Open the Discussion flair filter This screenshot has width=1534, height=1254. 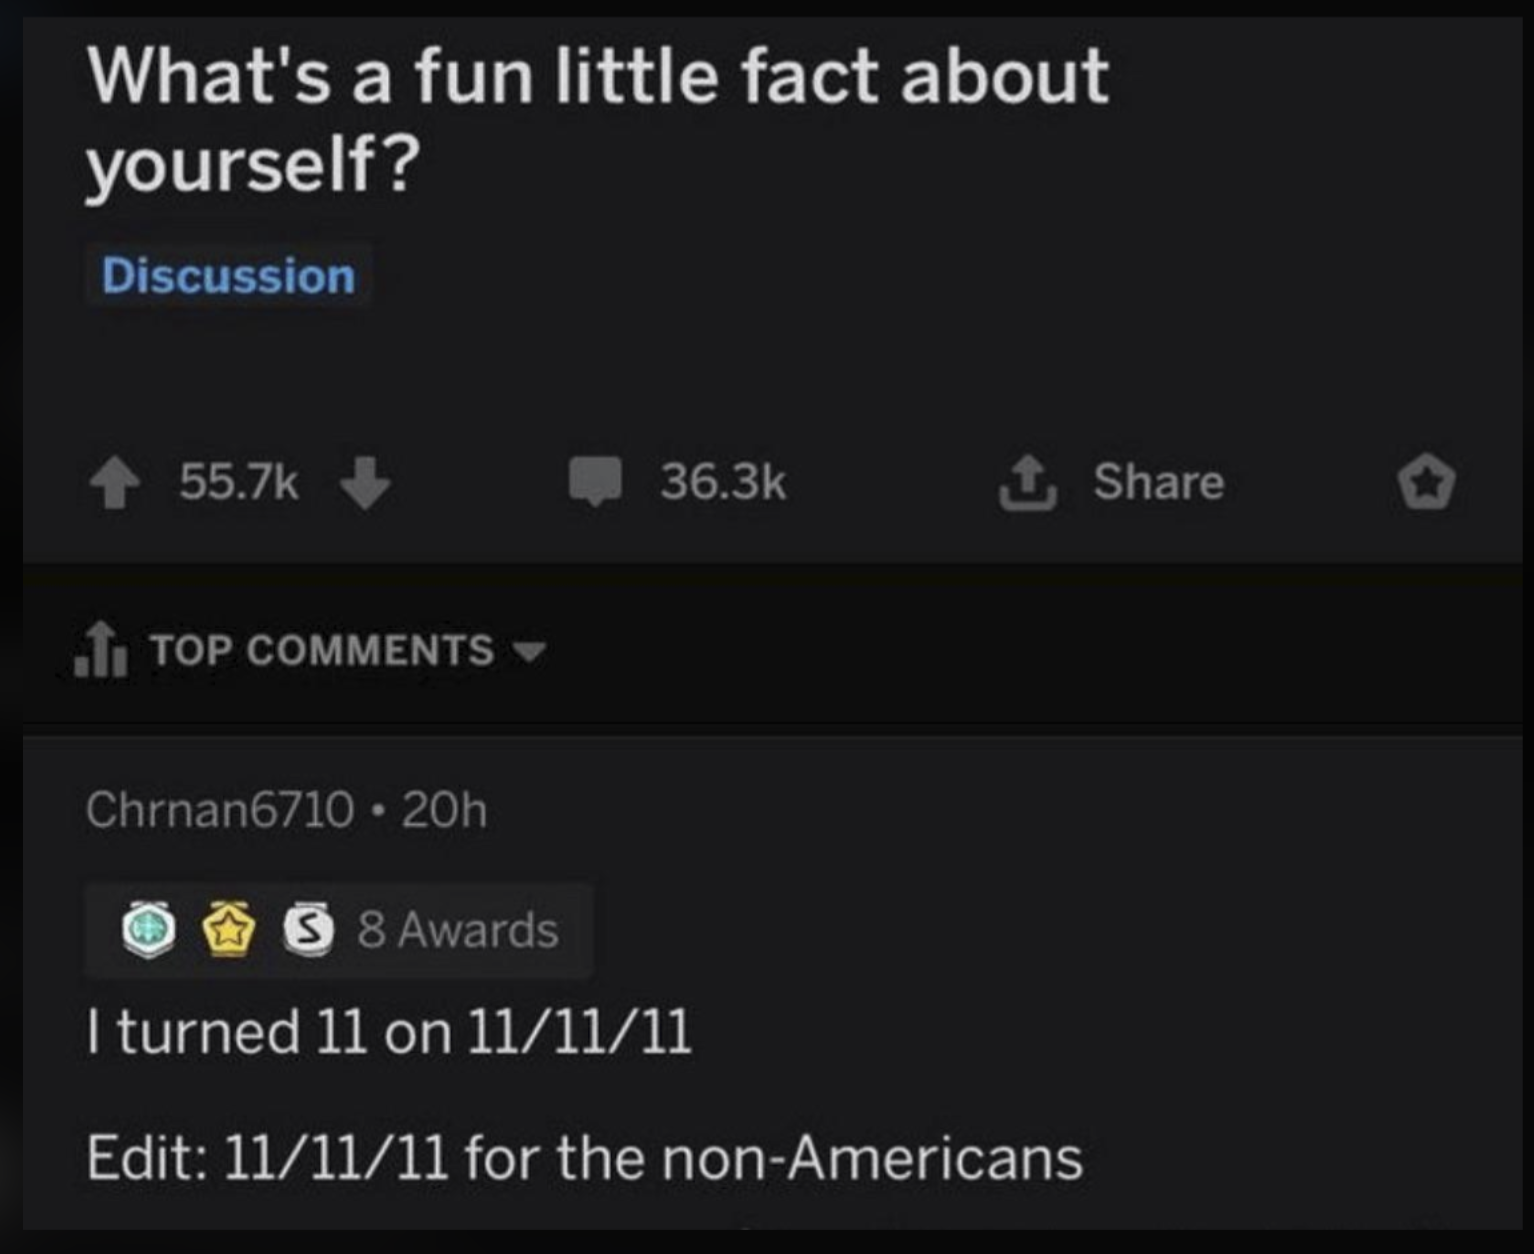[229, 277]
